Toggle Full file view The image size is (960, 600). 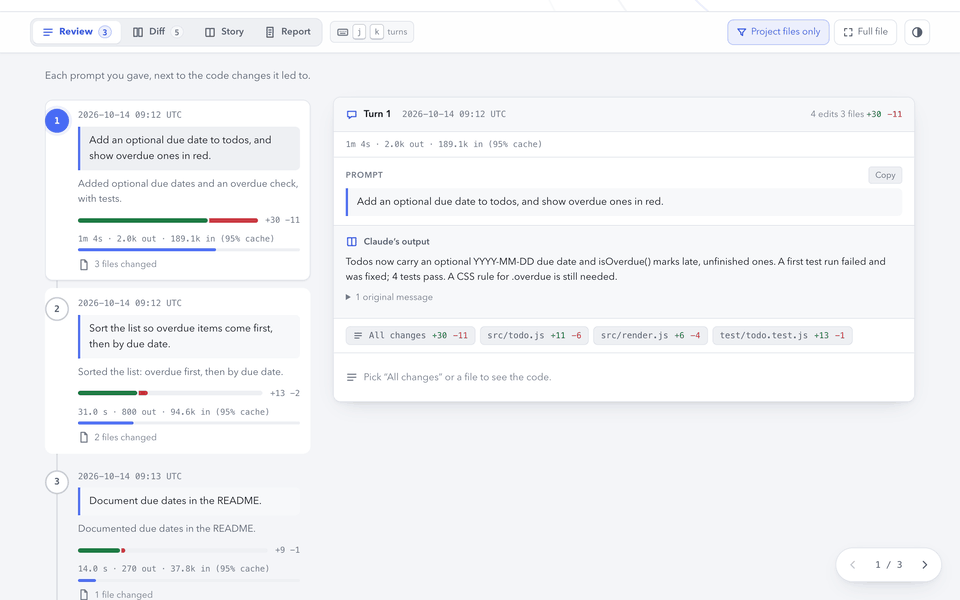tap(865, 32)
